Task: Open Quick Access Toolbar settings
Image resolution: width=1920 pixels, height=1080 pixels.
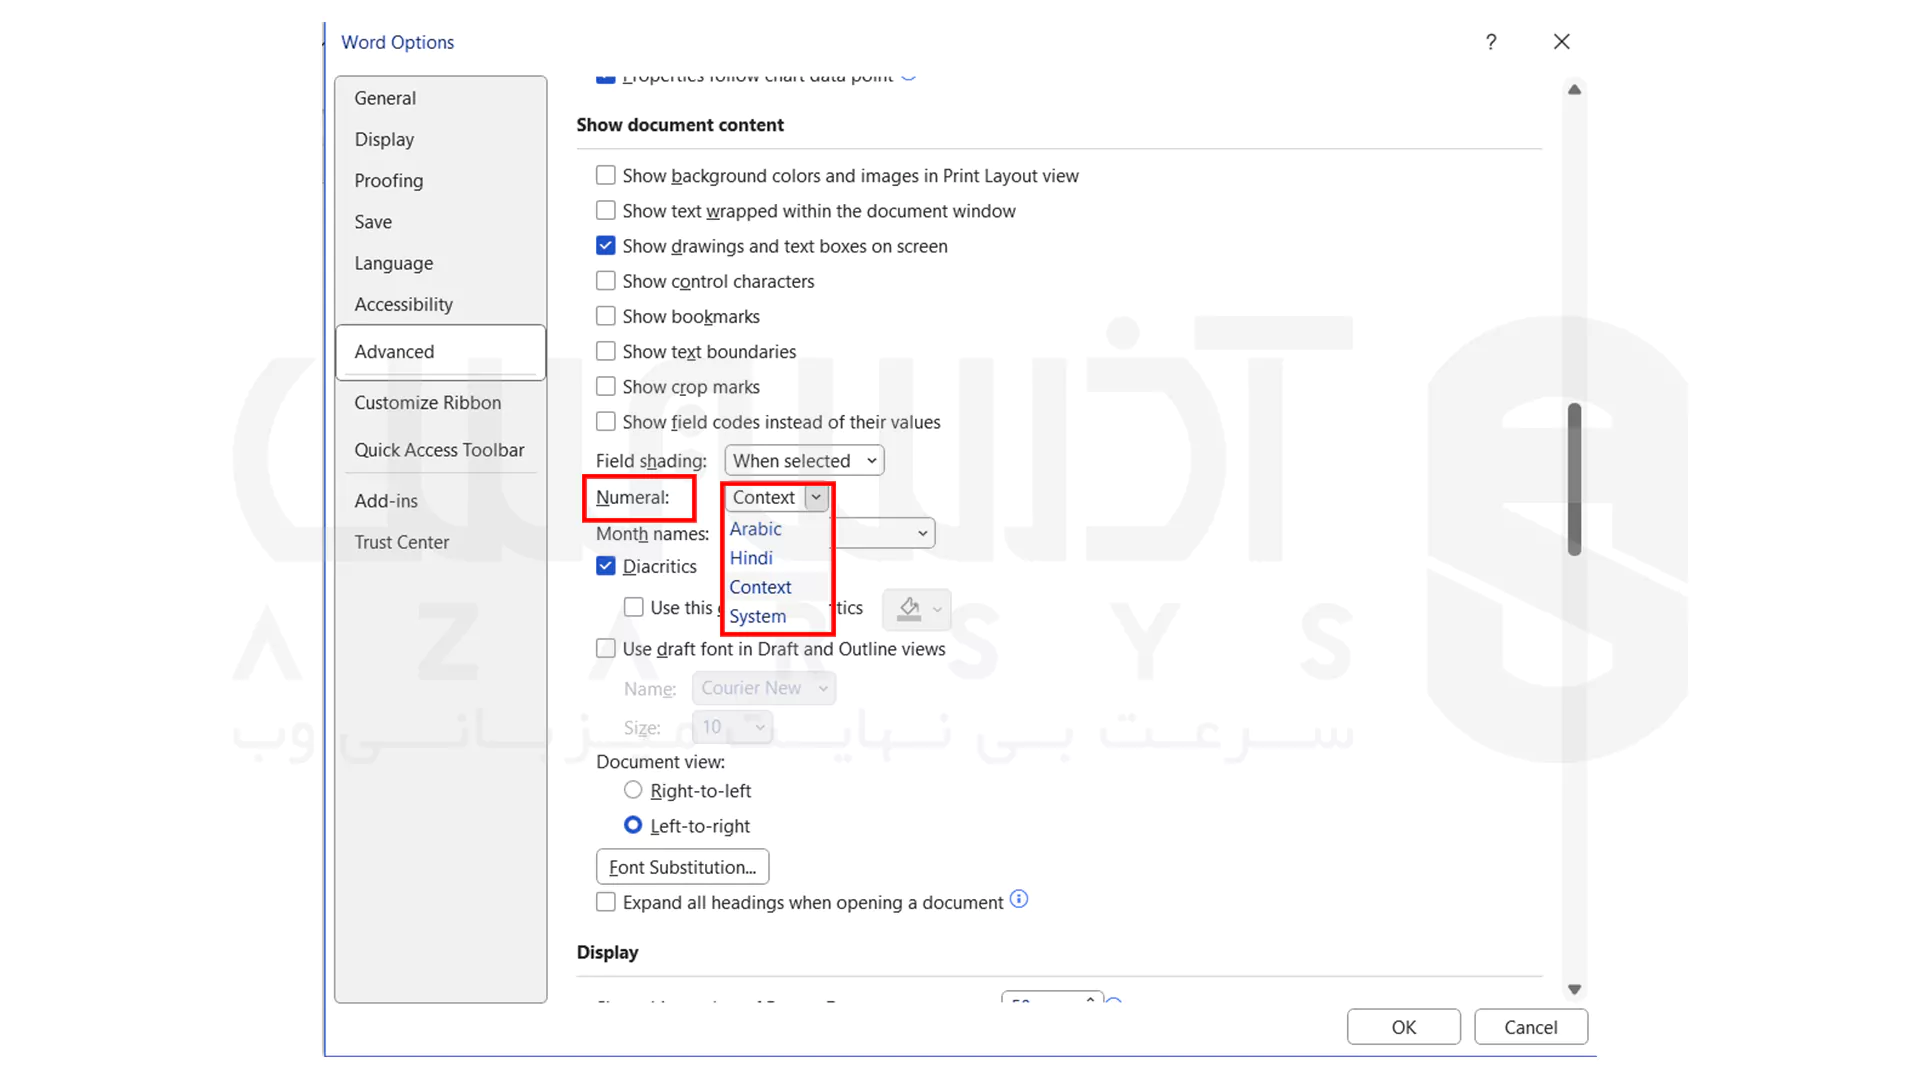Action: click(441, 450)
